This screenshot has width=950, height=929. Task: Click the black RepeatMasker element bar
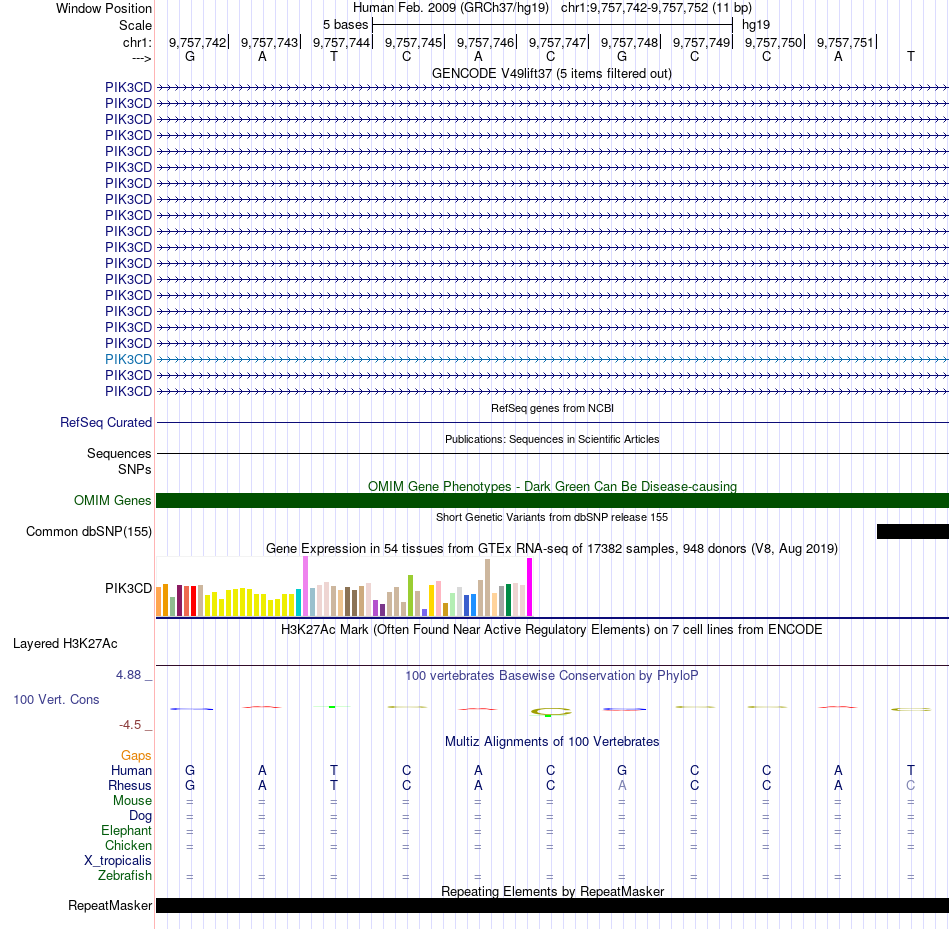tap(552, 905)
